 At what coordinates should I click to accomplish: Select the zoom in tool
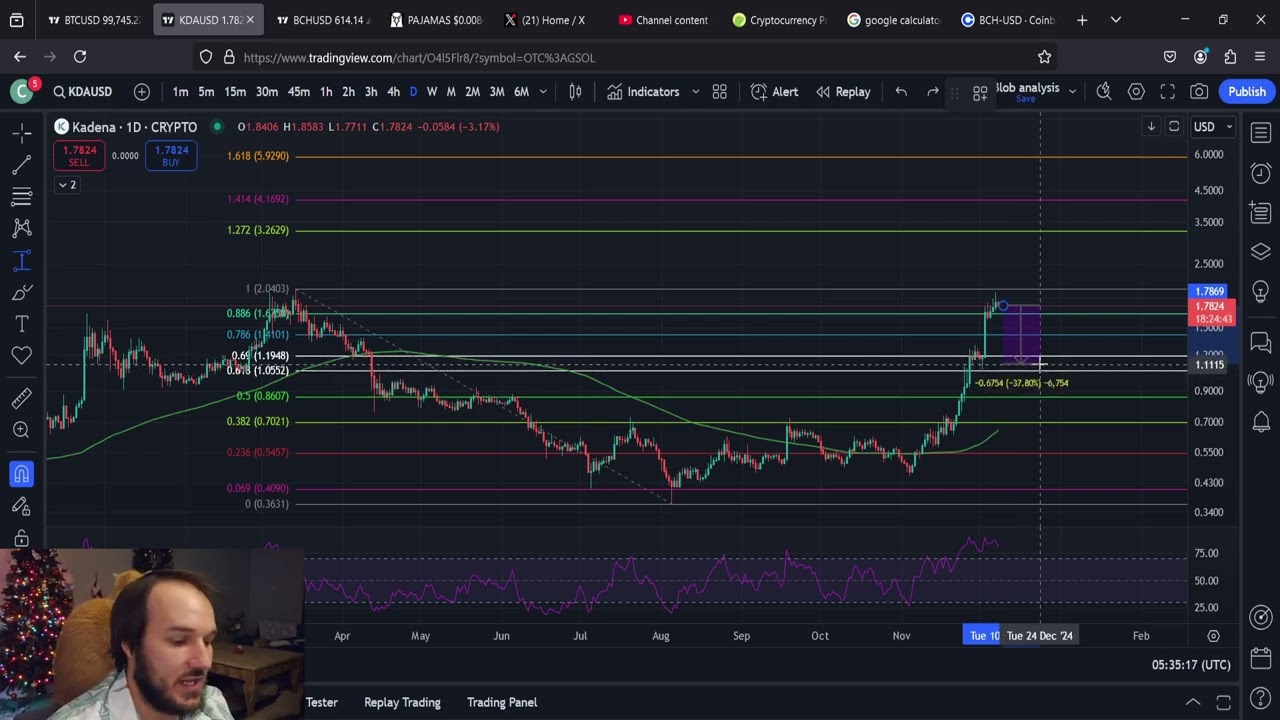pyautogui.click(x=22, y=431)
